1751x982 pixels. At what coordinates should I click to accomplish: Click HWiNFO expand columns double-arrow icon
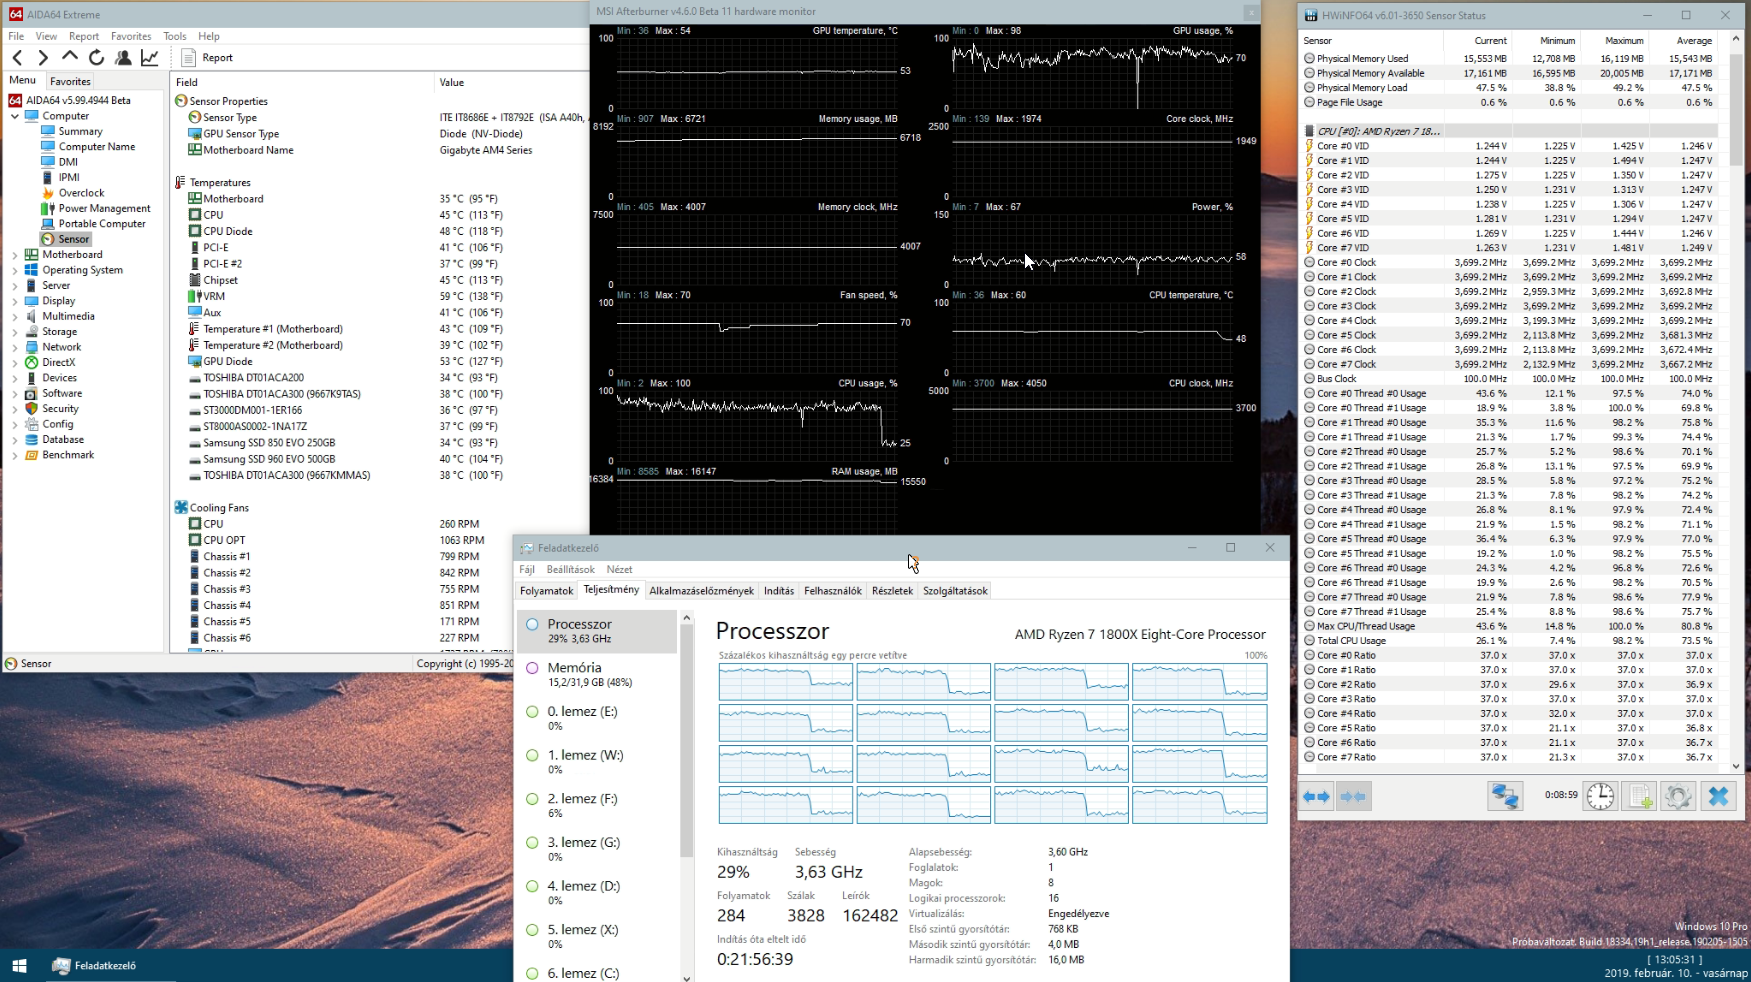click(1317, 796)
